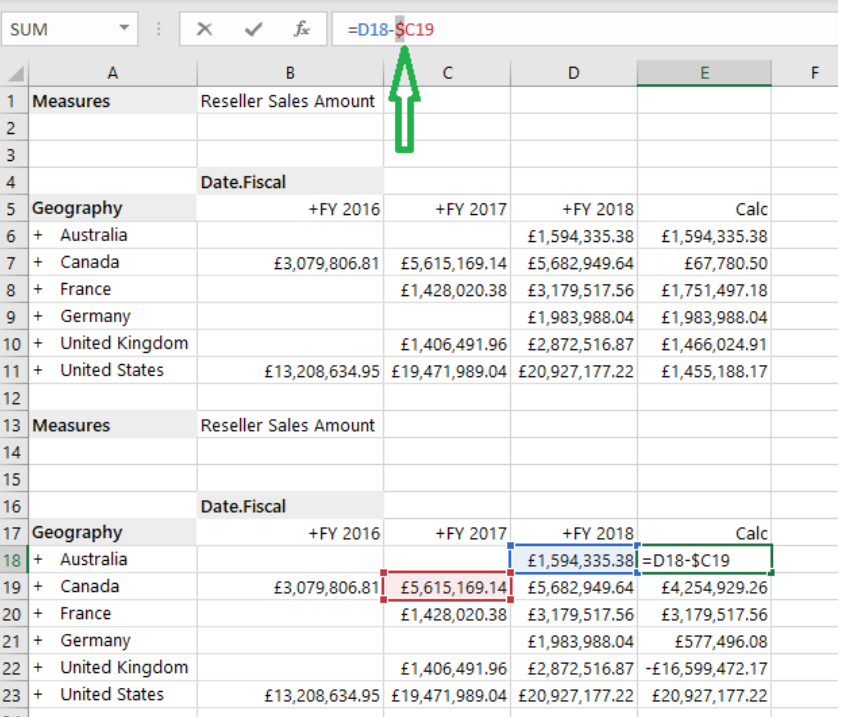Expand France in the second table
Image resolution: width=845 pixels, height=717 pixels.
coord(36,613)
